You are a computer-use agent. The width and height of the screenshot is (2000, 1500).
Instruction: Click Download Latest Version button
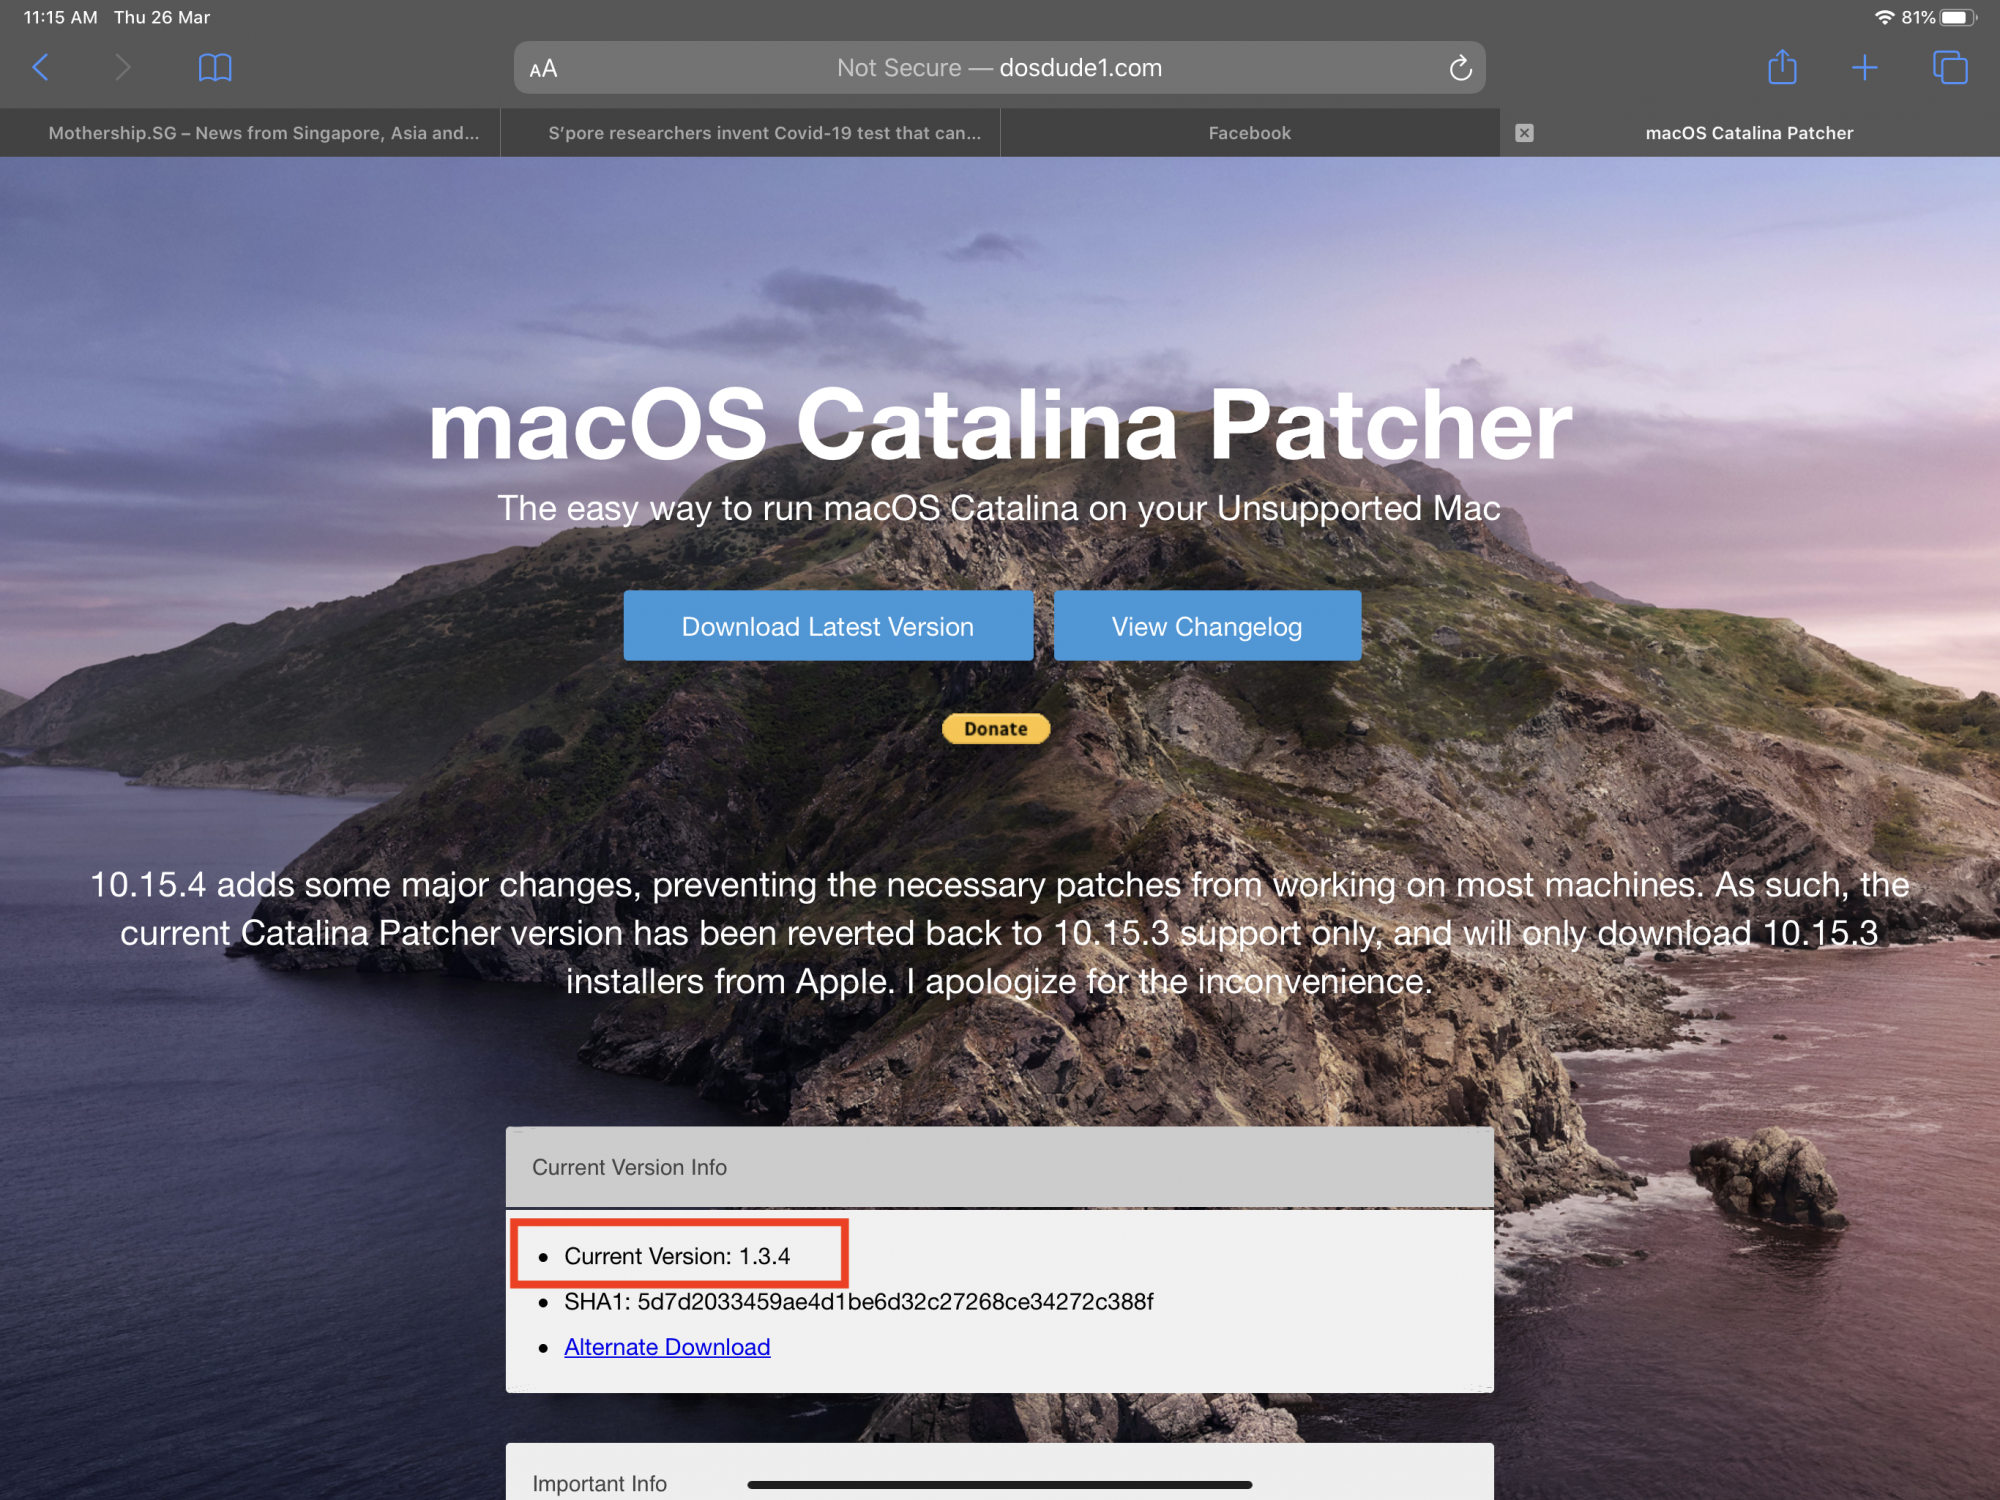click(828, 626)
